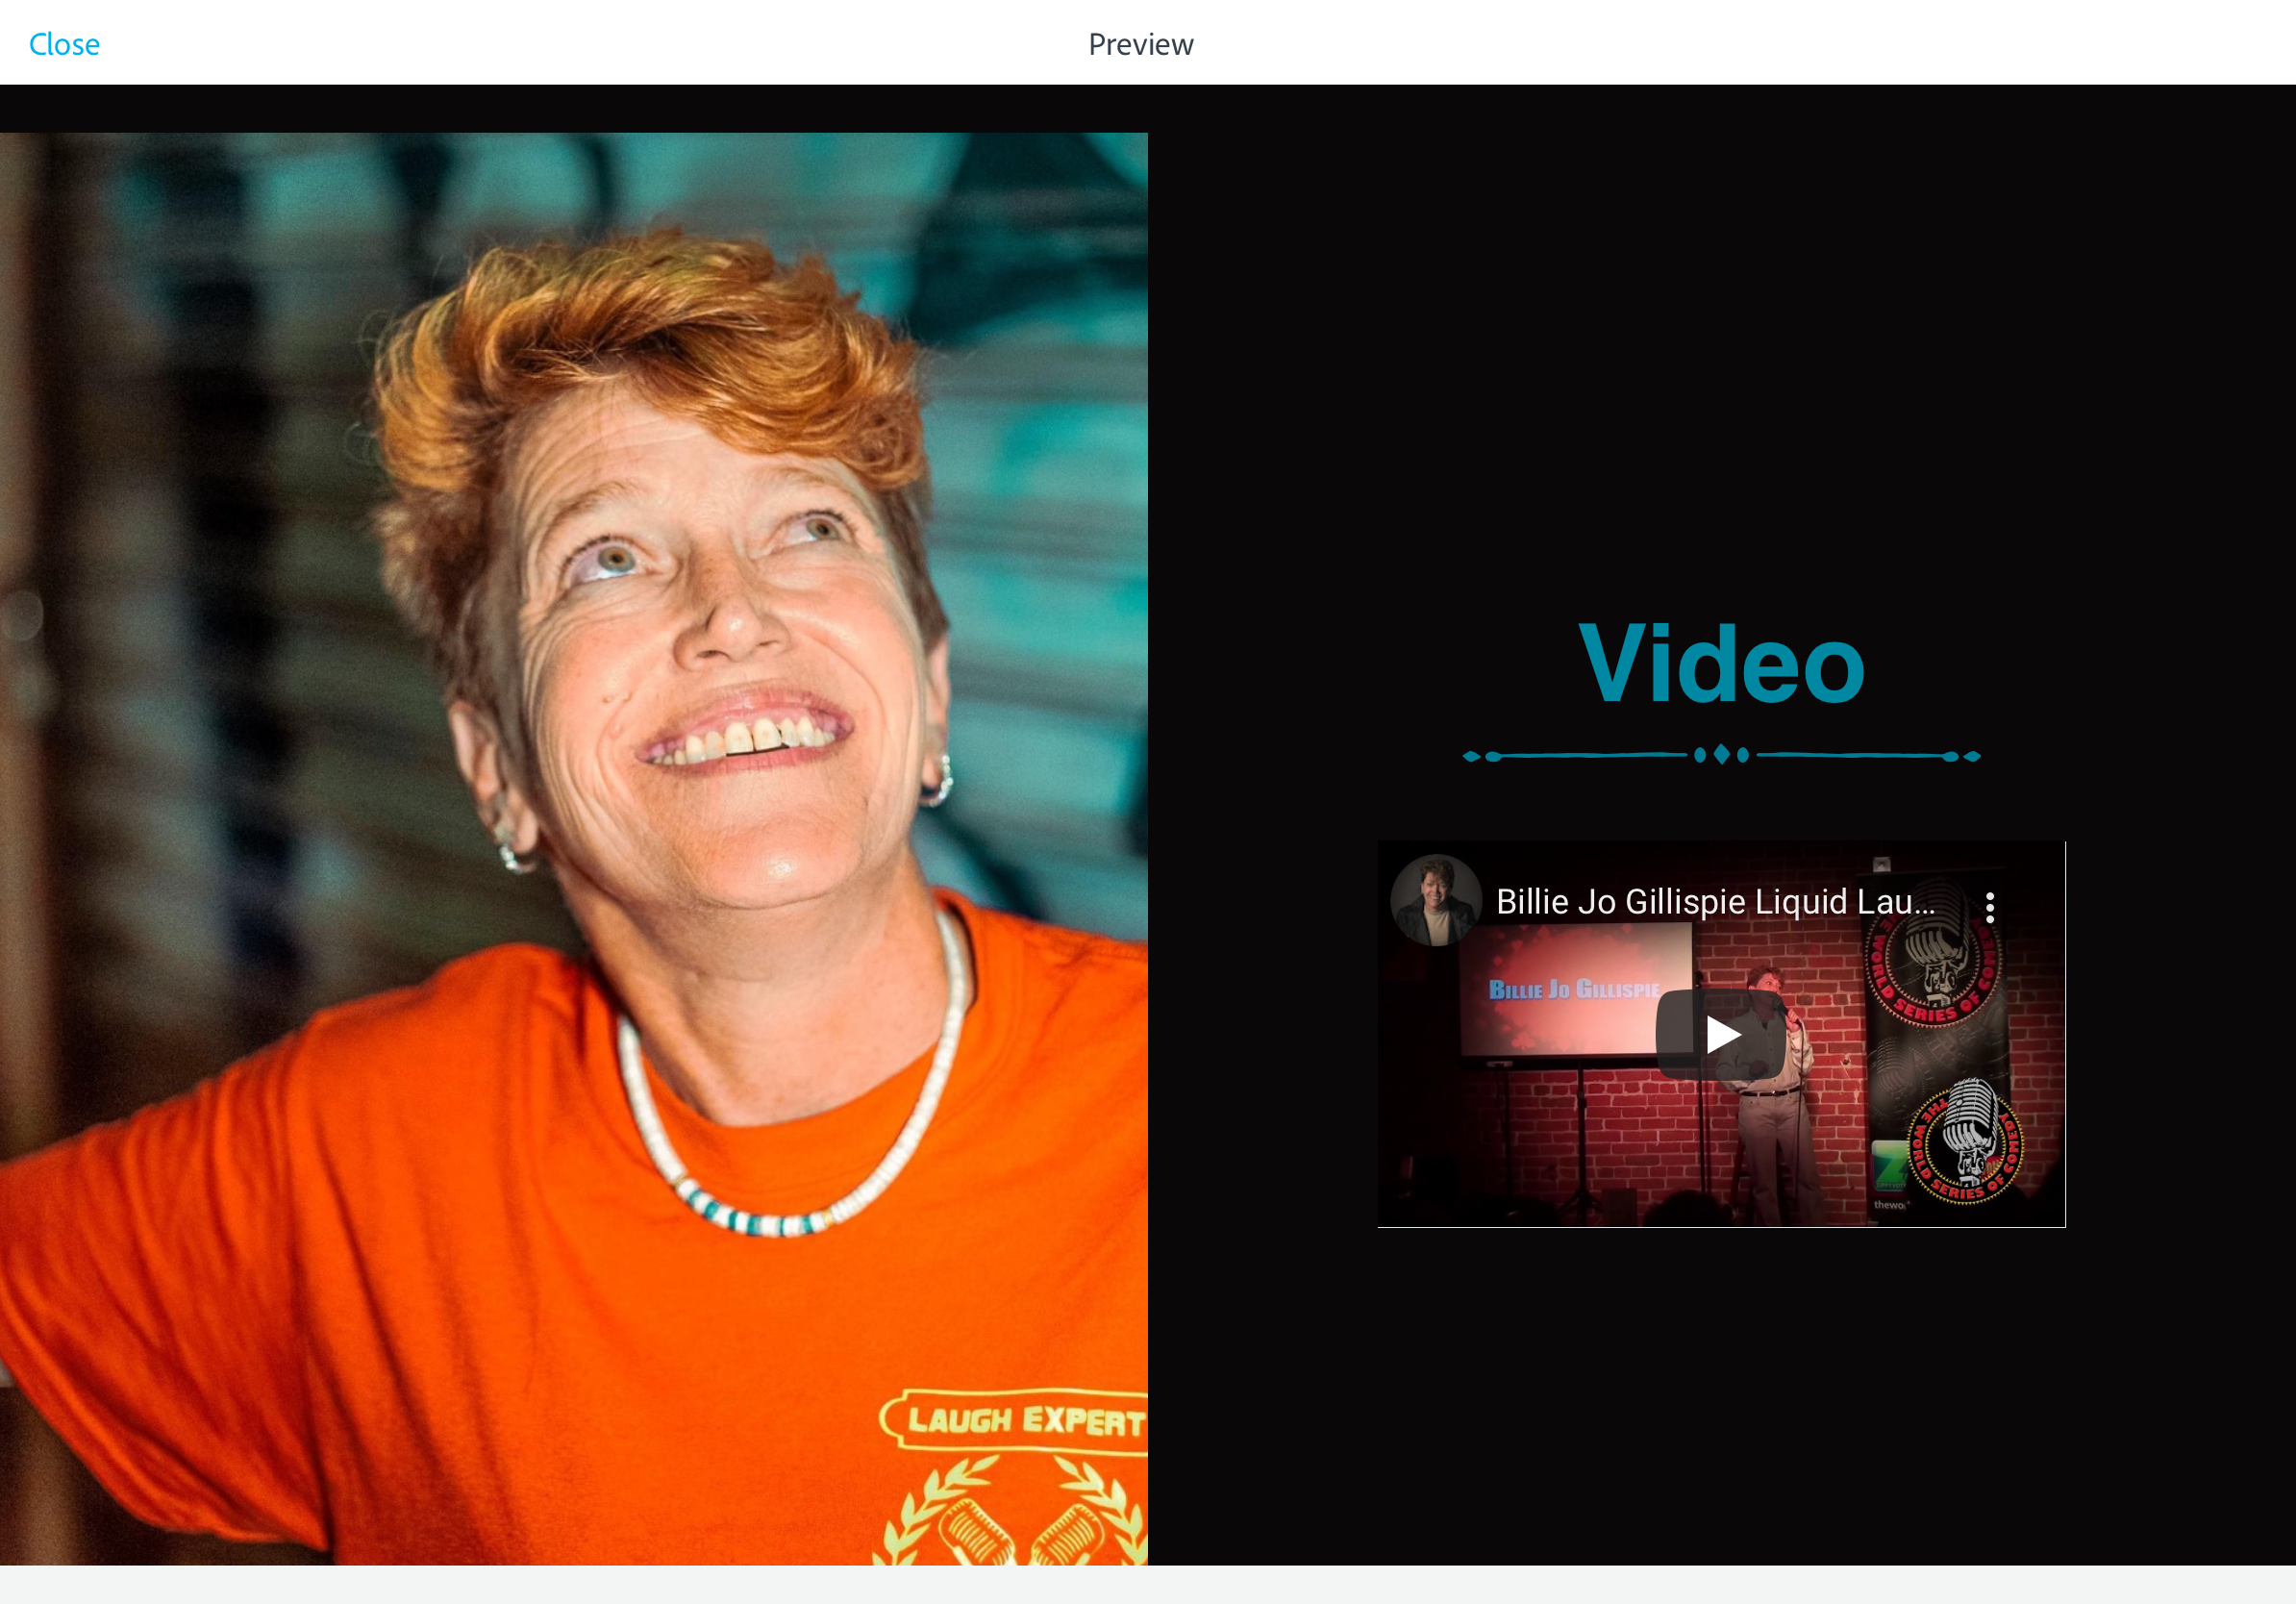Click the center diamond ornament of the divider
The width and height of the screenshot is (2296, 1604).
1721,755
